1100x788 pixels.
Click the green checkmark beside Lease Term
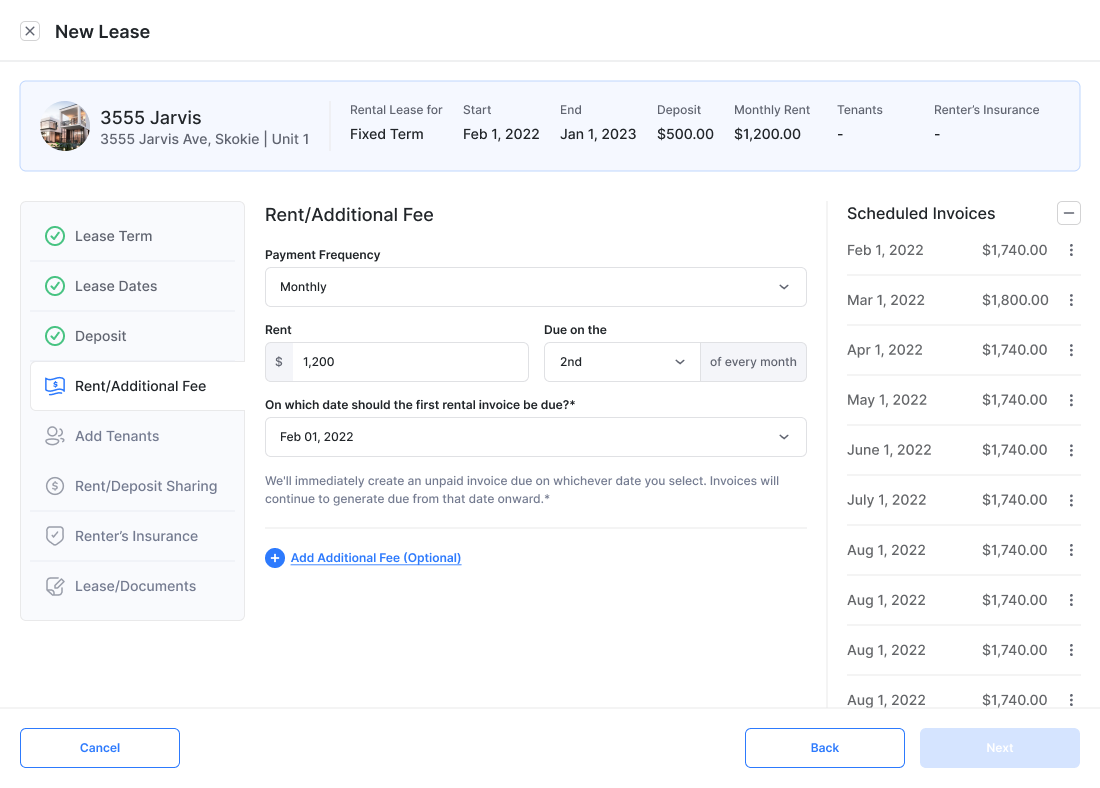(x=55, y=236)
